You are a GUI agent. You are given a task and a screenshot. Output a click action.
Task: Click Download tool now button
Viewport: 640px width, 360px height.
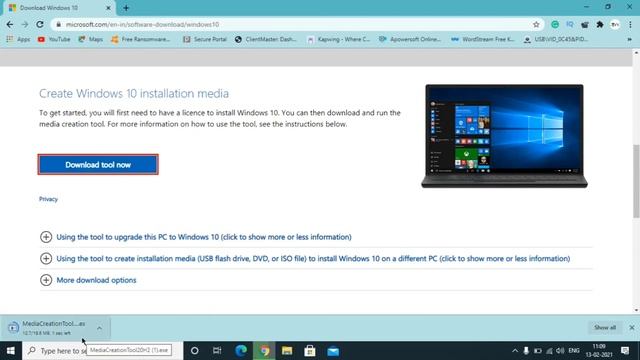pyautogui.click(x=98, y=164)
